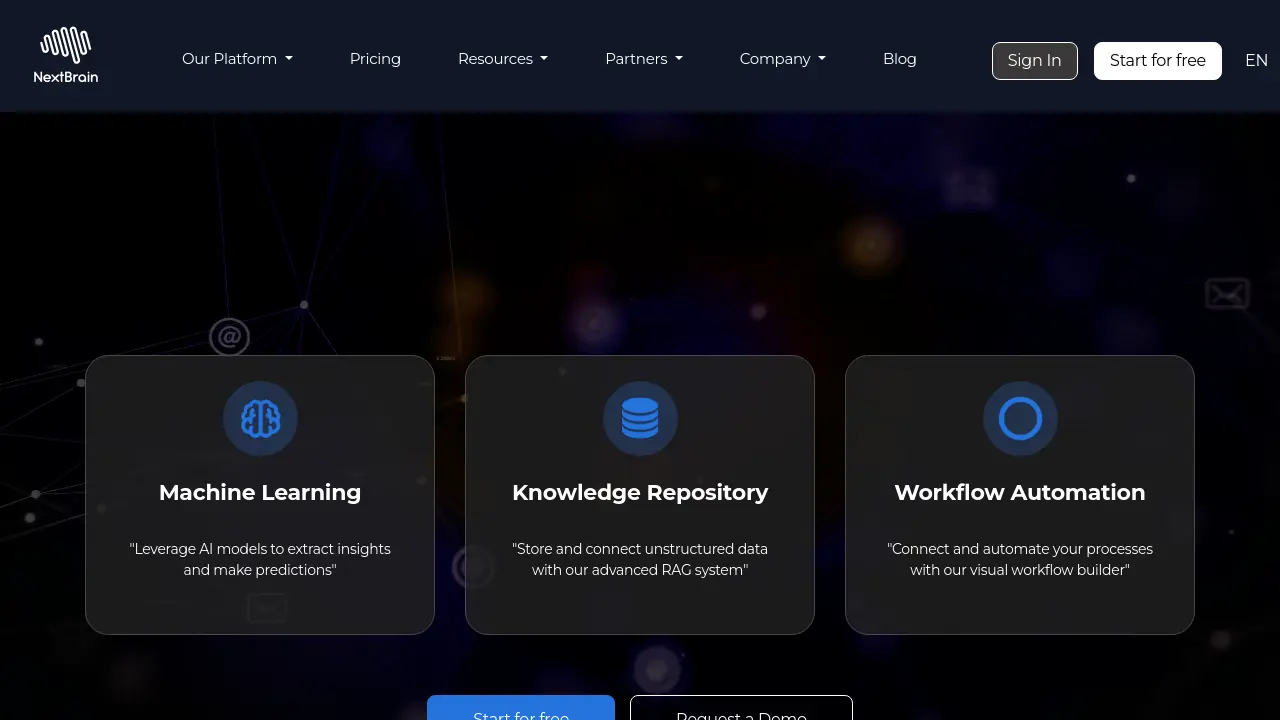Click the Workflow Automation card

coord(1020,494)
